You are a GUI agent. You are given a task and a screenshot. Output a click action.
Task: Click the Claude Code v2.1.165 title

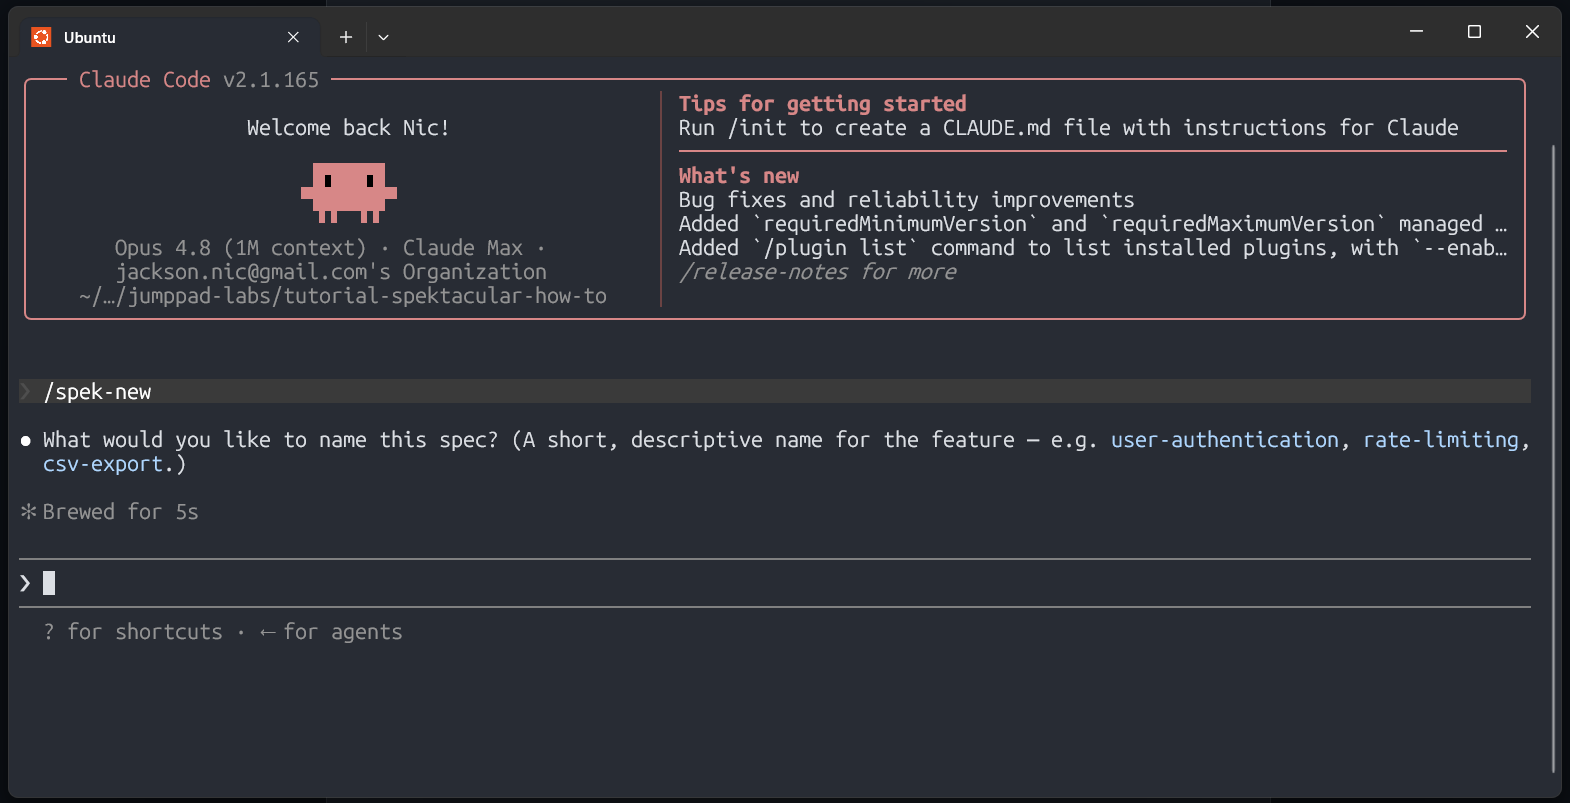point(199,80)
